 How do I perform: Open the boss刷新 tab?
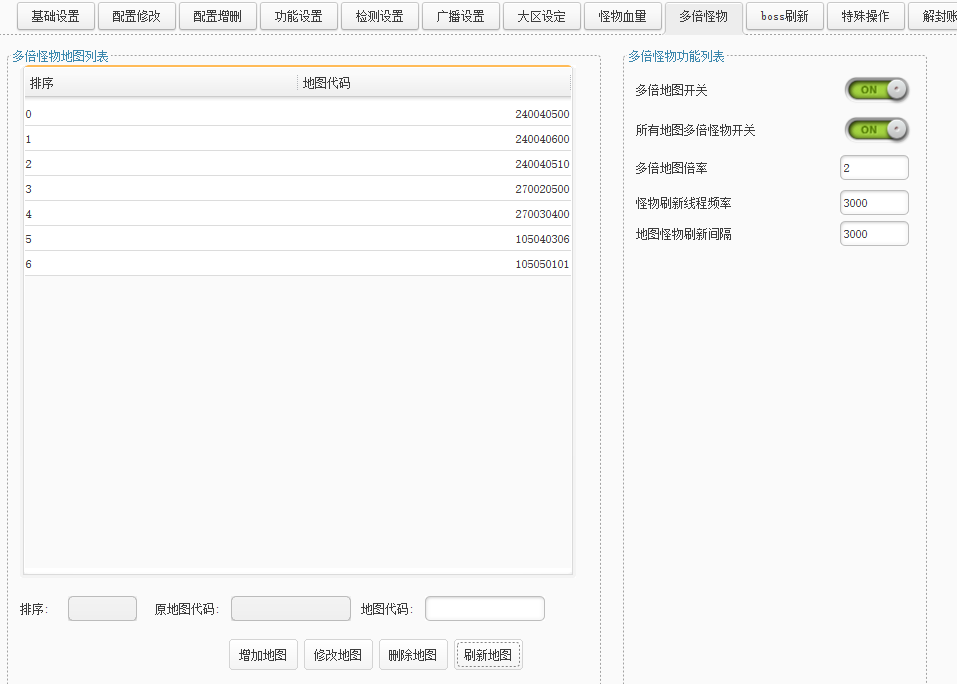(784, 16)
